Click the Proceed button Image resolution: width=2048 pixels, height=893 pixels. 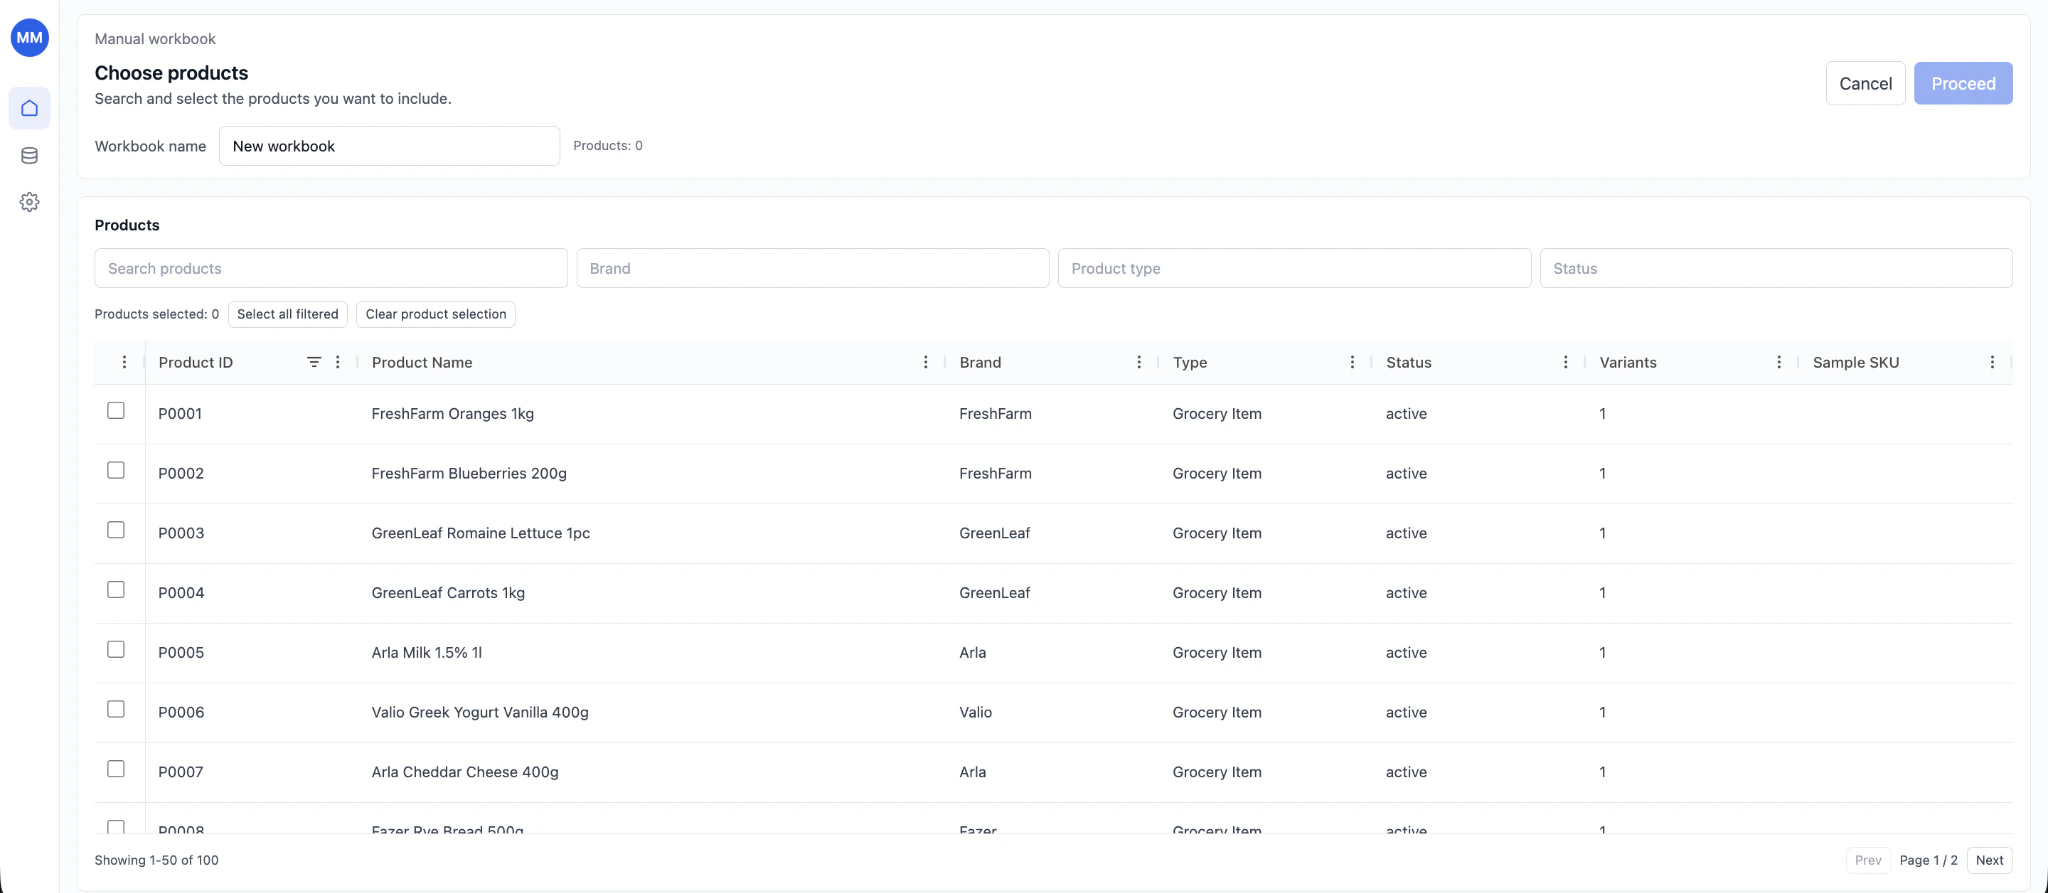[x=1963, y=83]
